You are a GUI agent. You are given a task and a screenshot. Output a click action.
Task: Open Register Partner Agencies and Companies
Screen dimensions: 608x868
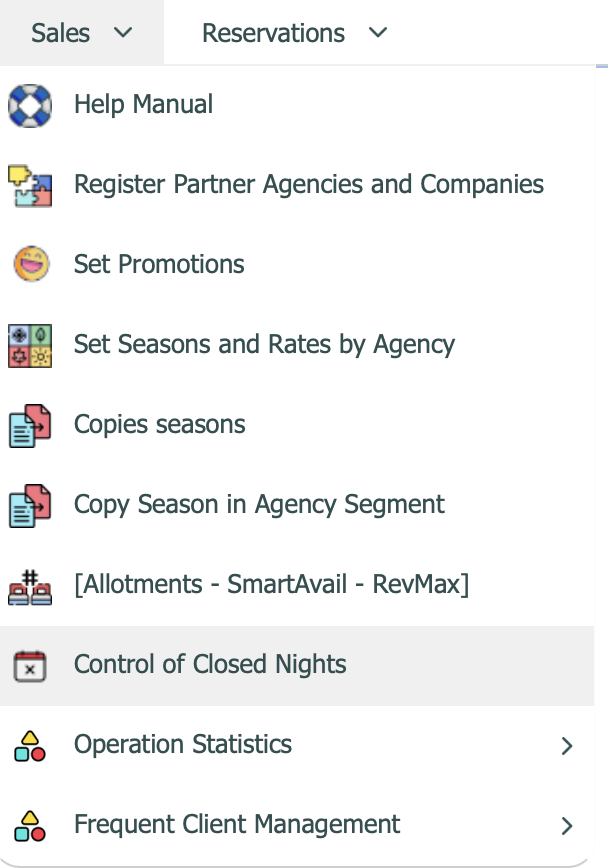click(308, 185)
